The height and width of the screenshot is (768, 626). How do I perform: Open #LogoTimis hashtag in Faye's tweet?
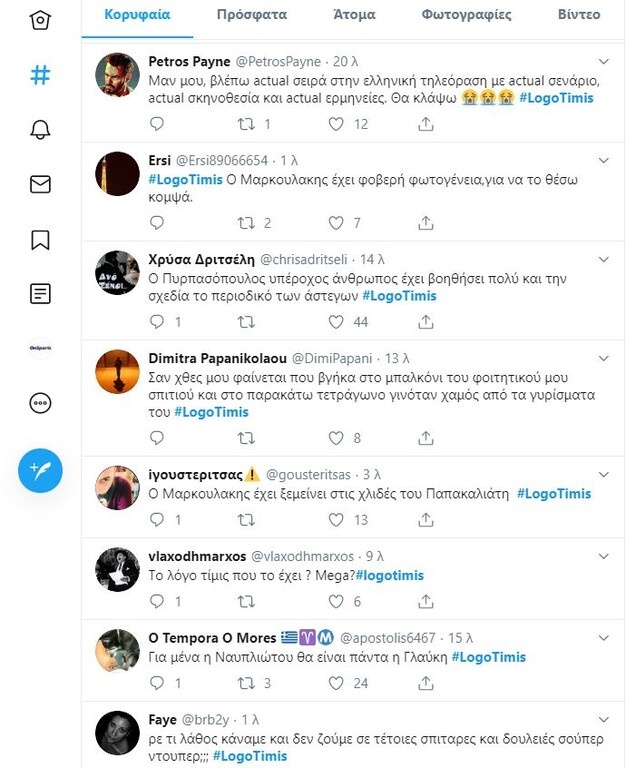click(x=250, y=756)
